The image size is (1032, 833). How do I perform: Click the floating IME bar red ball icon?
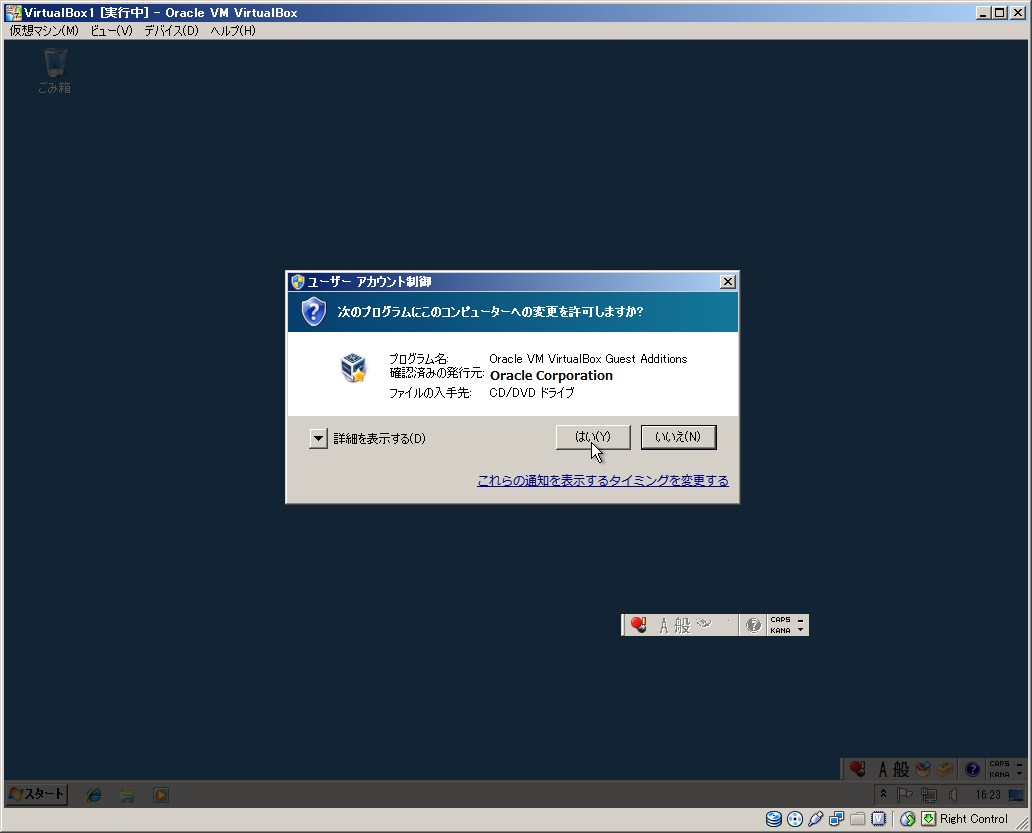pyautogui.click(x=638, y=624)
